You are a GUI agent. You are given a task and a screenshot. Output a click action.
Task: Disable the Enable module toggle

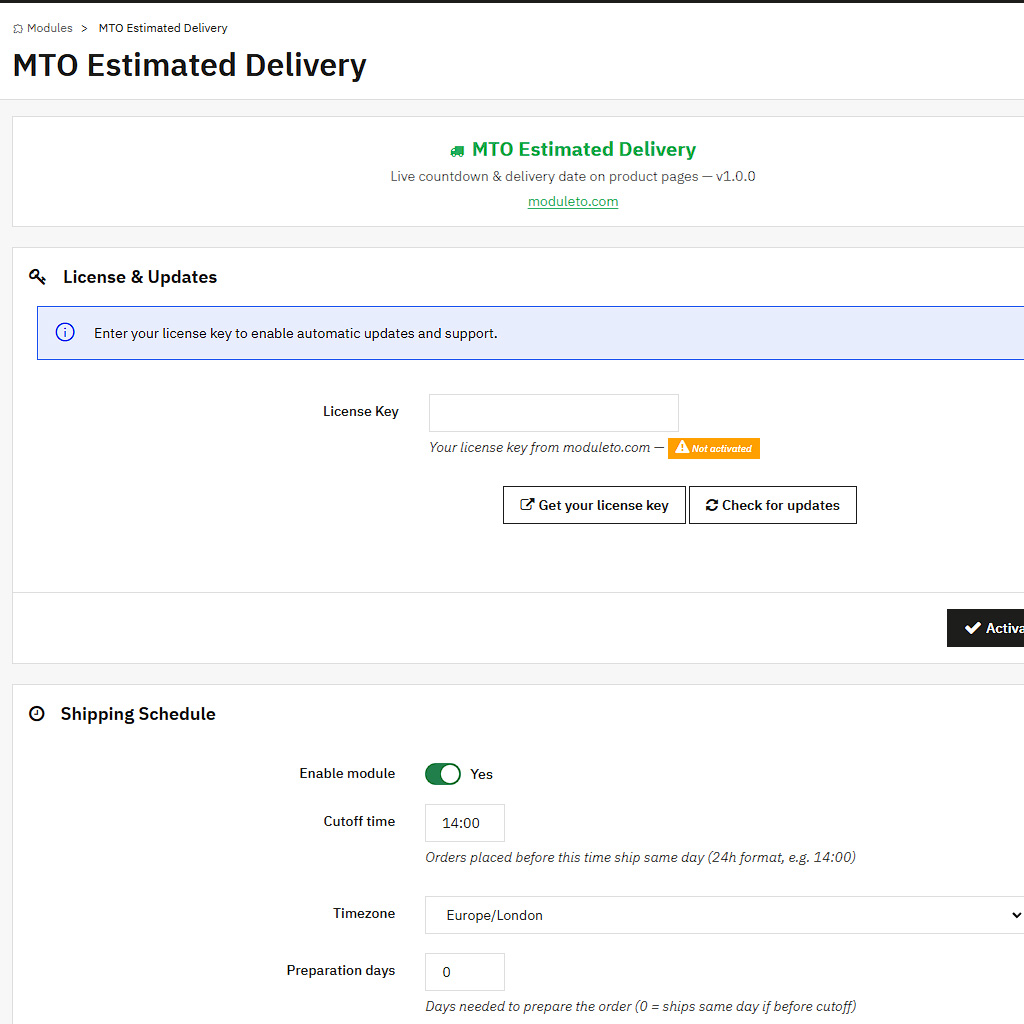pyautogui.click(x=442, y=774)
